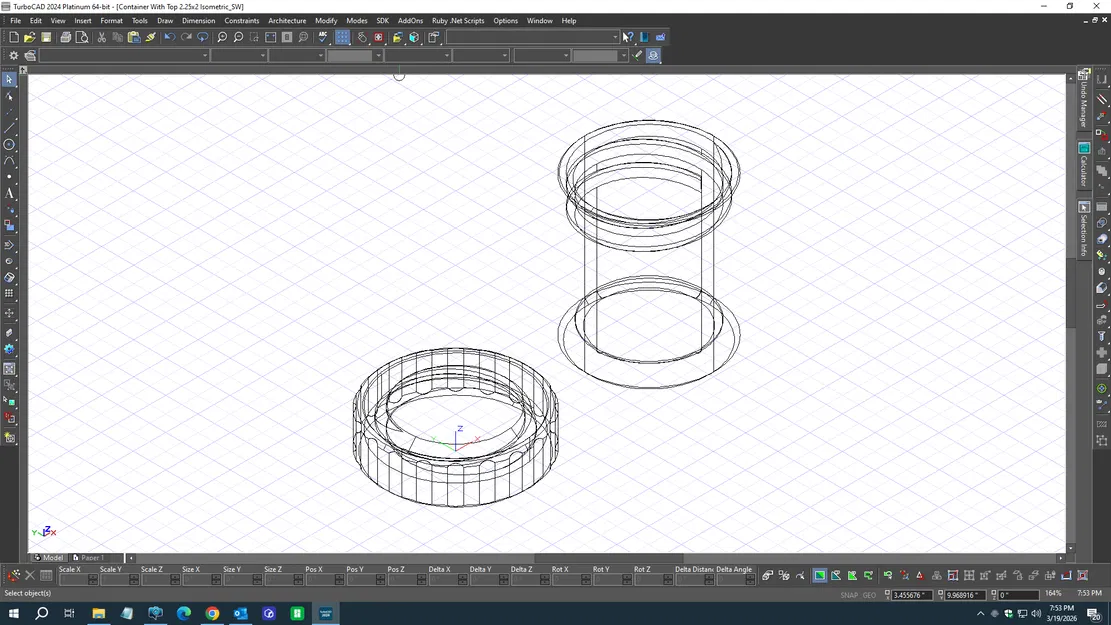Toggle GEO mode in the status bar

(869, 595)
